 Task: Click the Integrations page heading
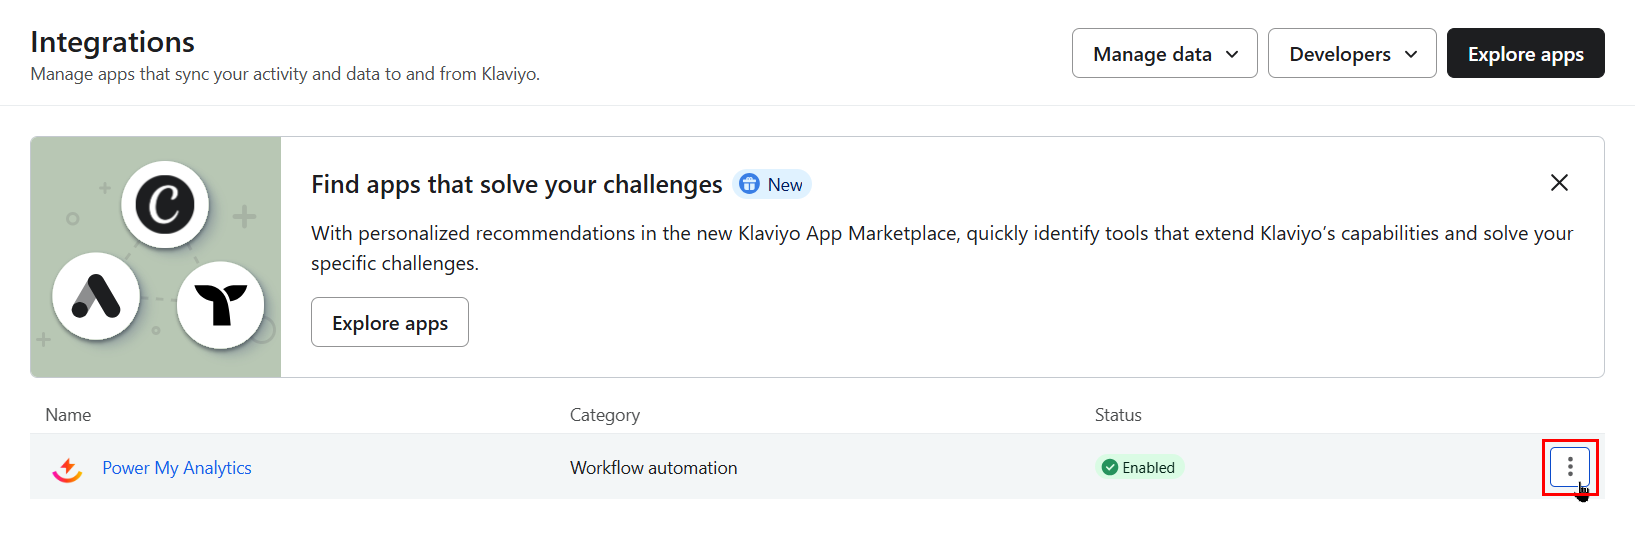tap(112, 42)
